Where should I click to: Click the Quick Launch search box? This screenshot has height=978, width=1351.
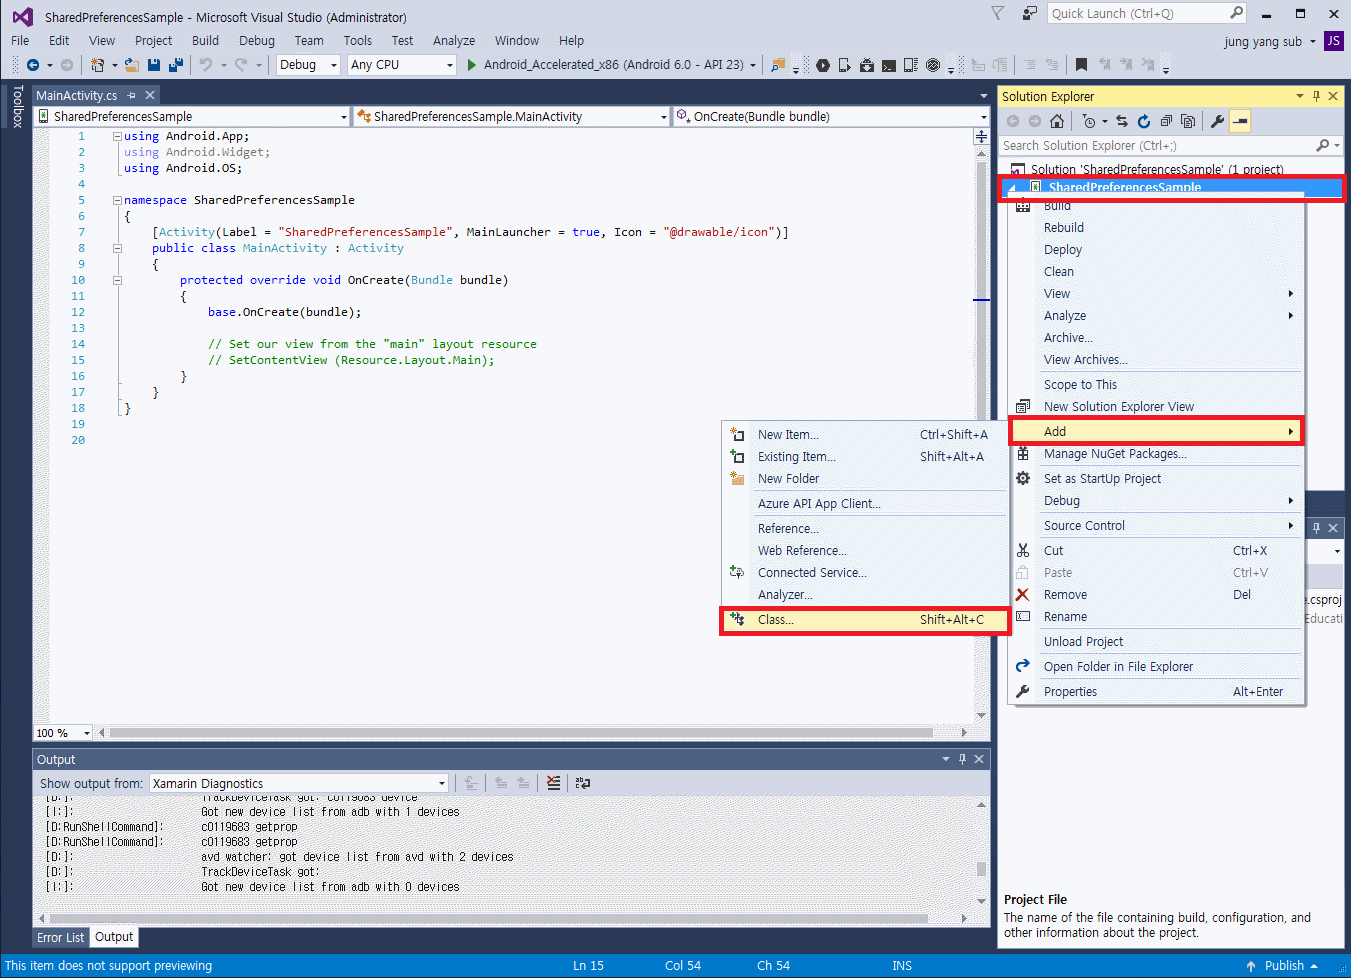point(1146,13)
